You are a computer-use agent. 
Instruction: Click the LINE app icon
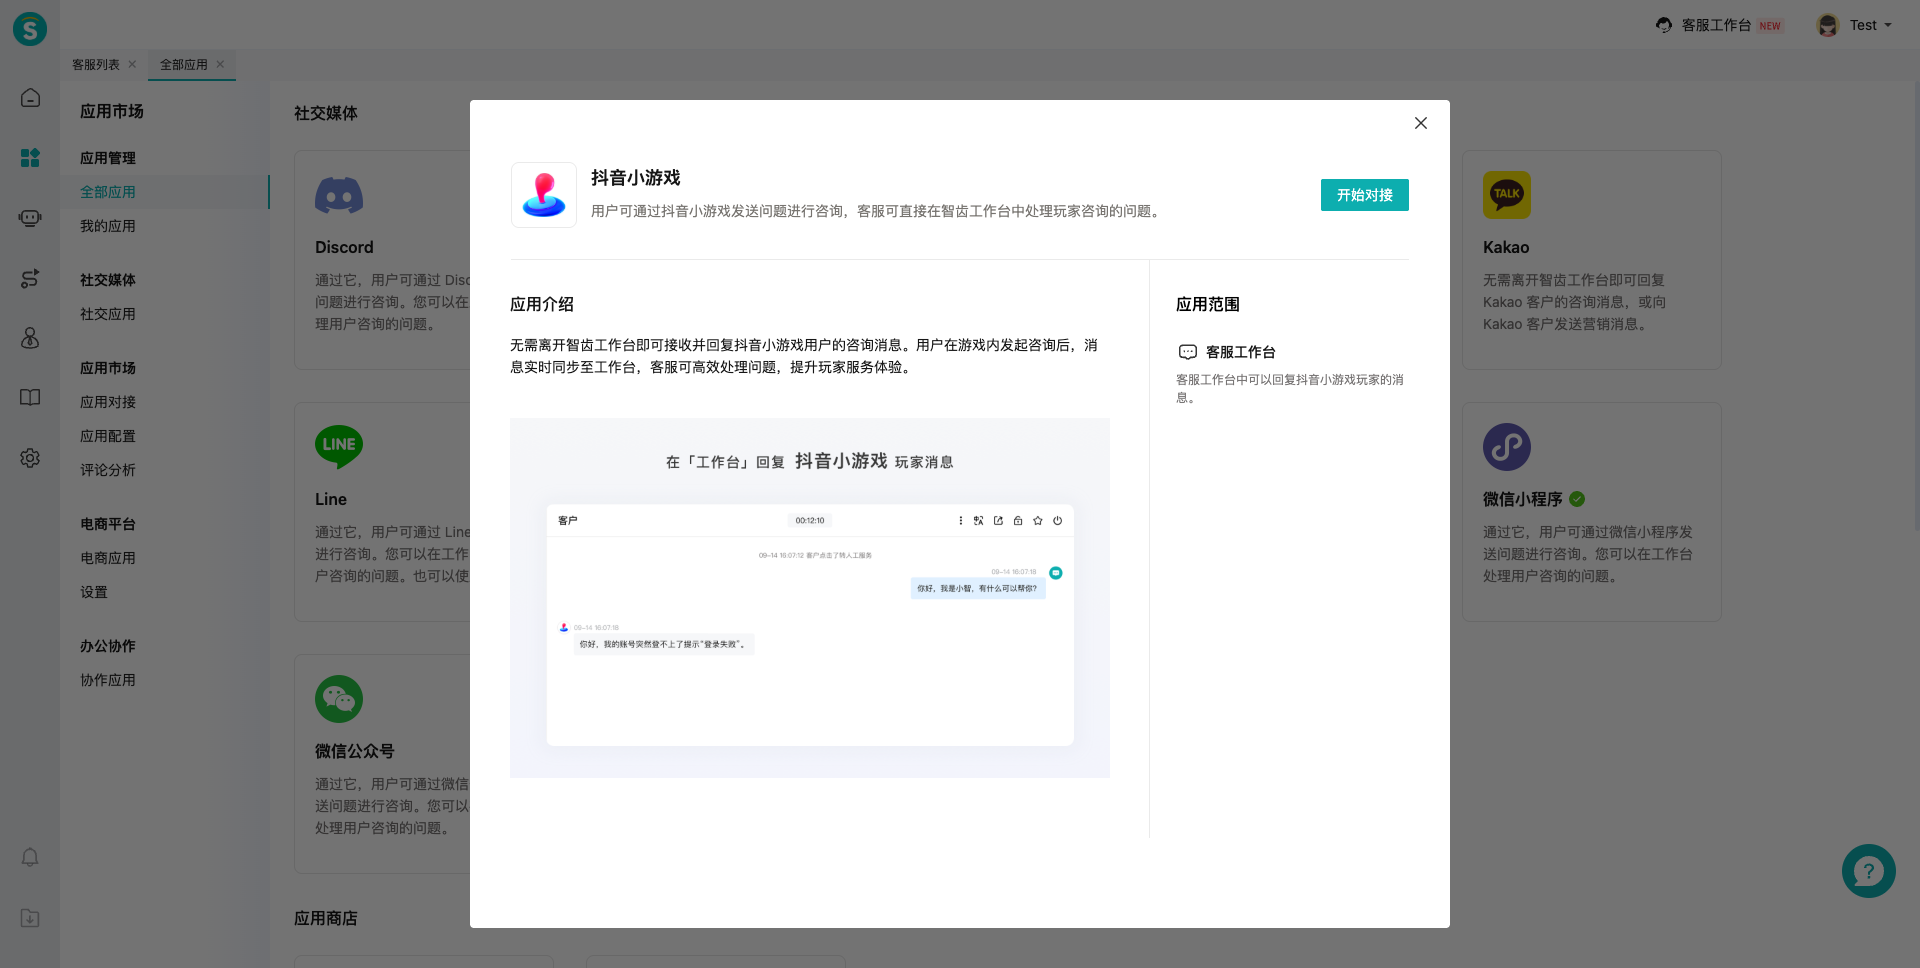[339, 447]
